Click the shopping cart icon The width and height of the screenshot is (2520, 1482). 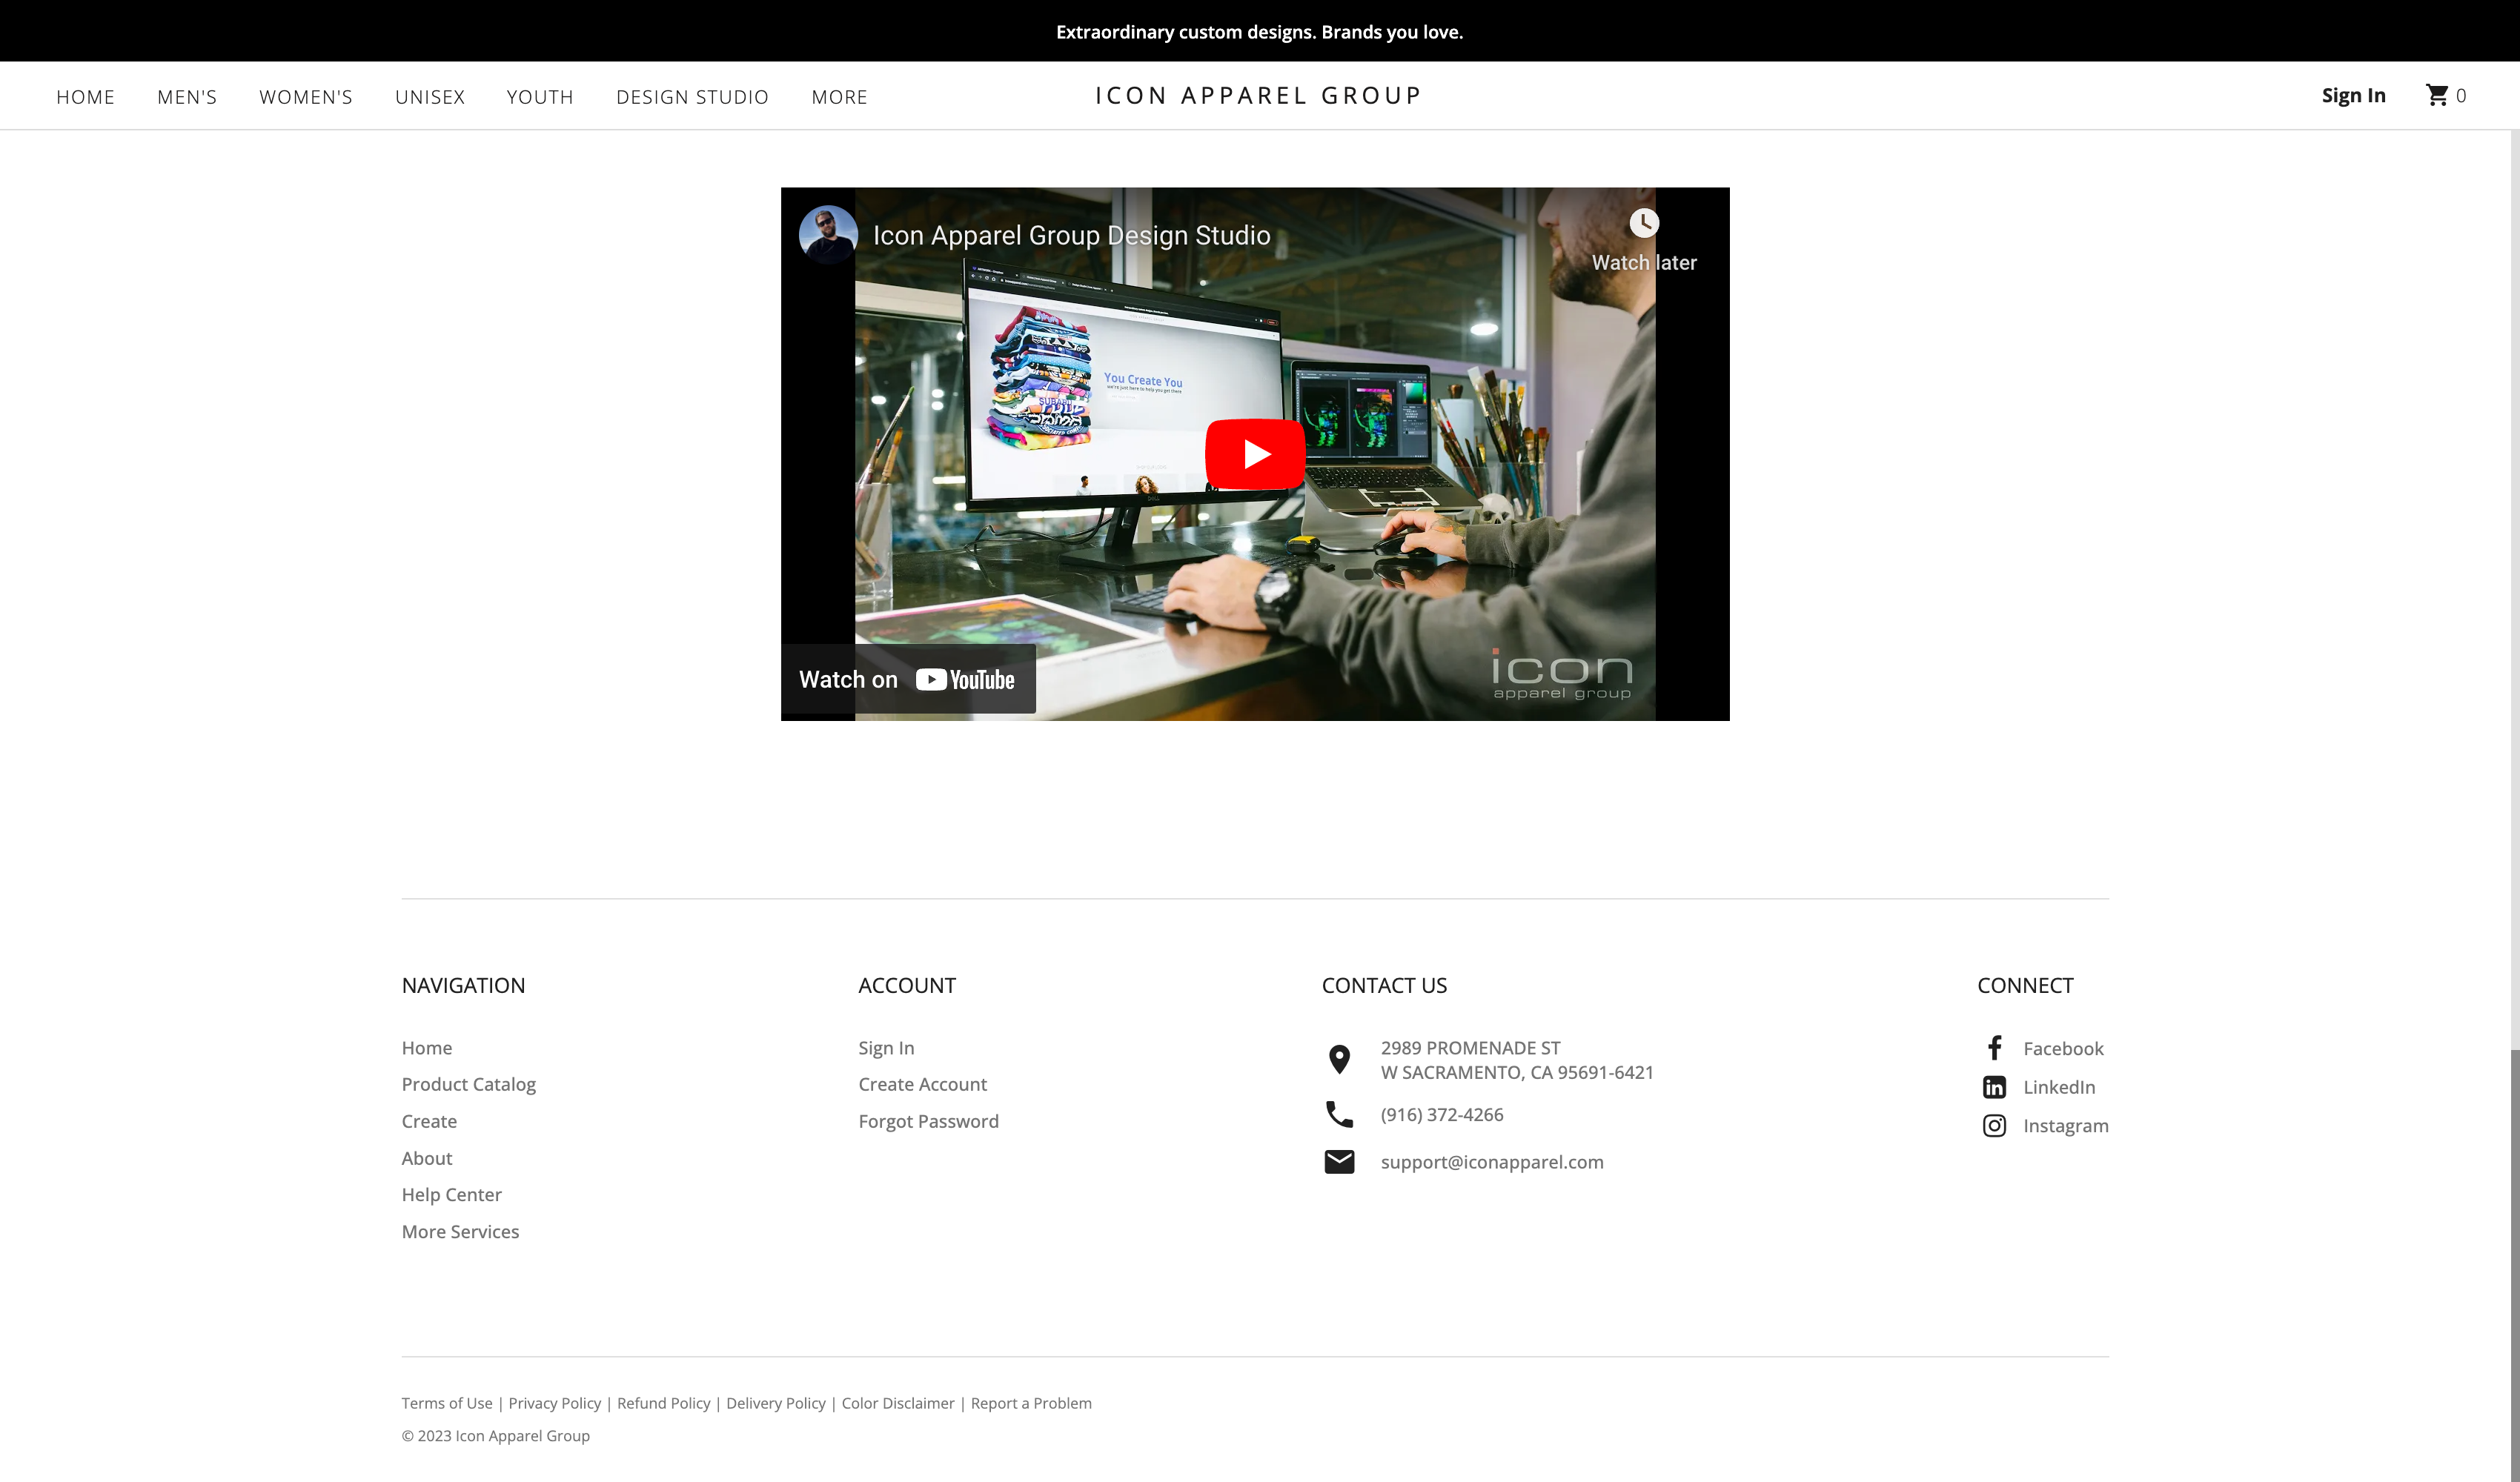[2437, 96]
